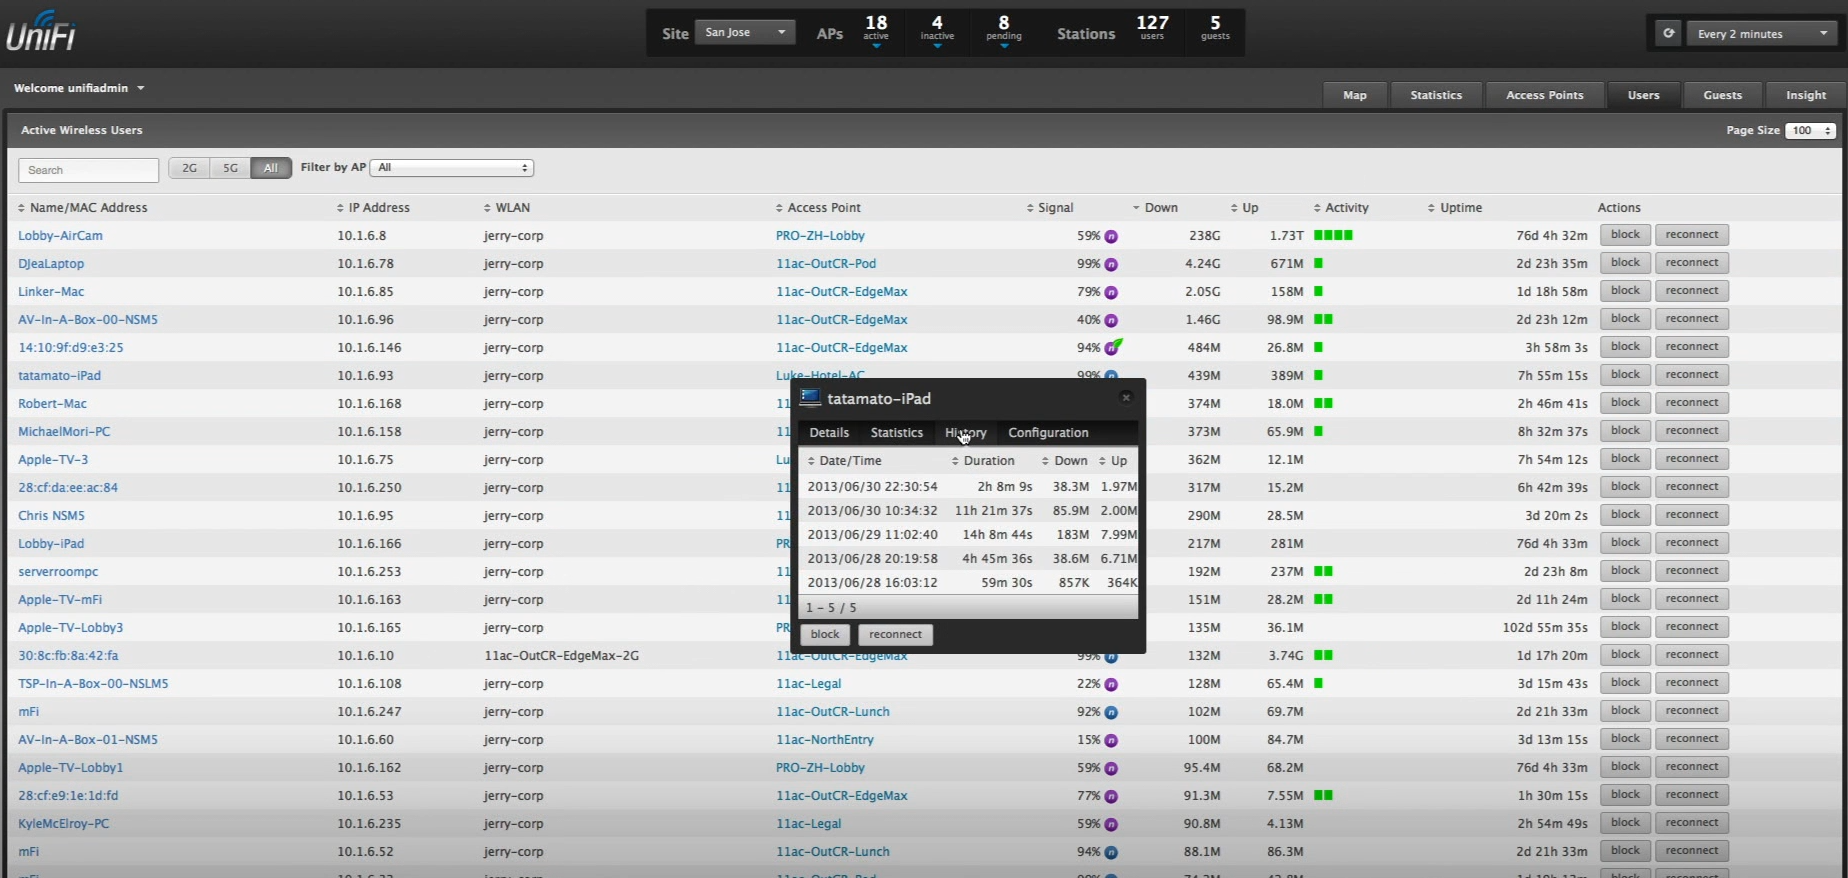Sort by Name/MAC Address column arrow

pos(21,208)
